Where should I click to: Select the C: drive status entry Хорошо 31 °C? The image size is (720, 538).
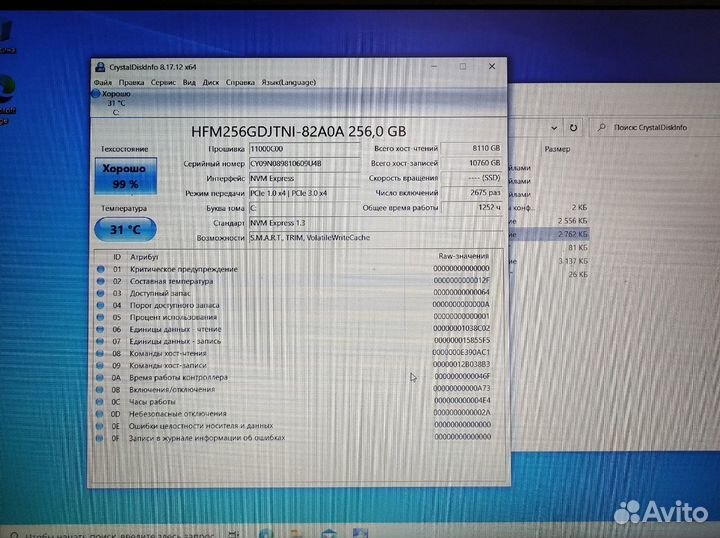point(112,103)
